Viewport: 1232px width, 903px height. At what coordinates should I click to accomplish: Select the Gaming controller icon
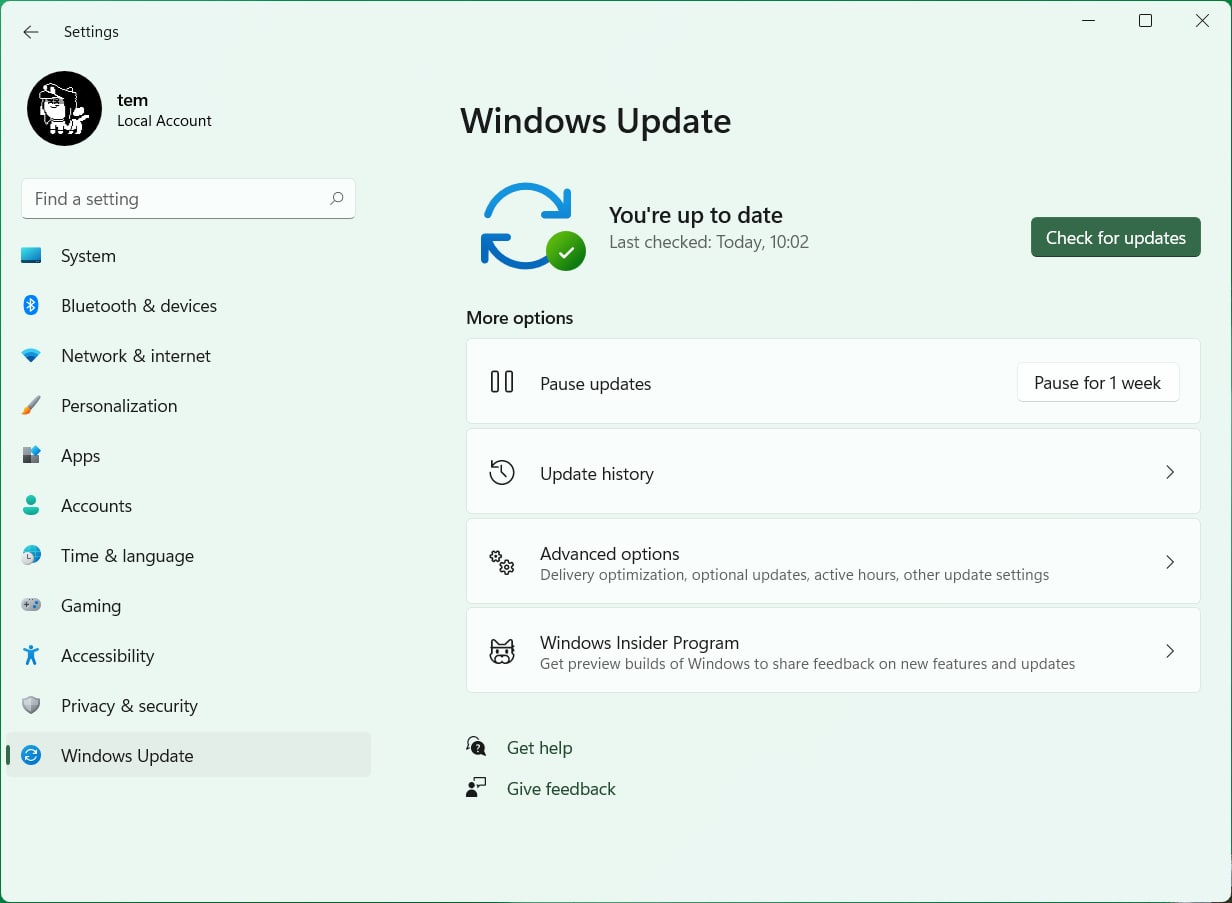pyautogui.click(x=31, y=606)
